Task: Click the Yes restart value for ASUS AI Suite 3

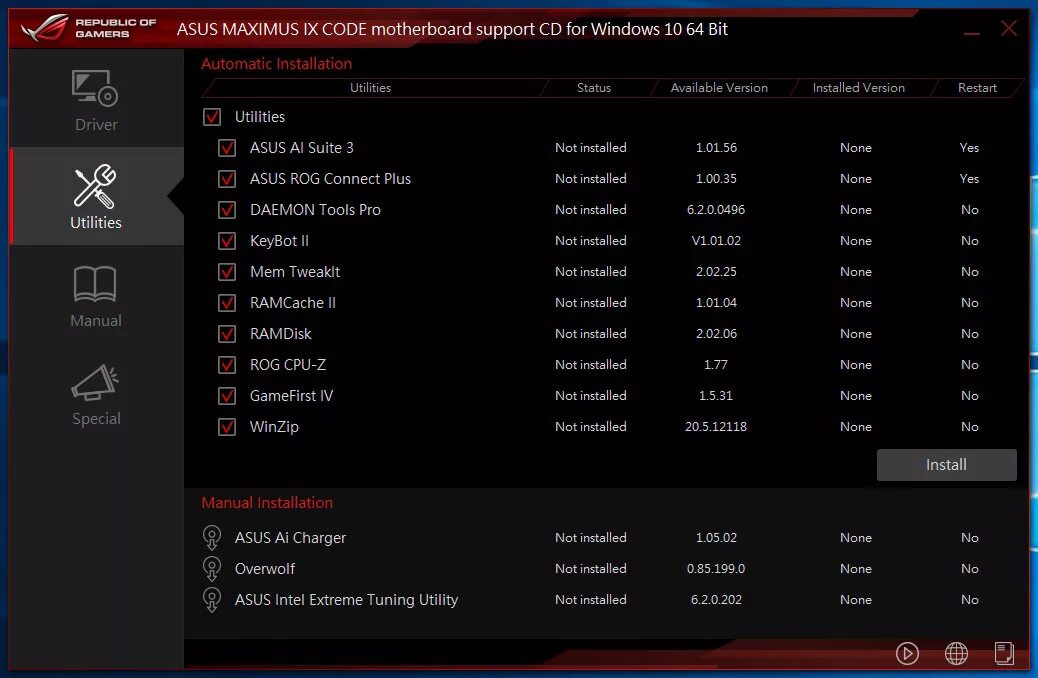Action: tap(969, 148)
